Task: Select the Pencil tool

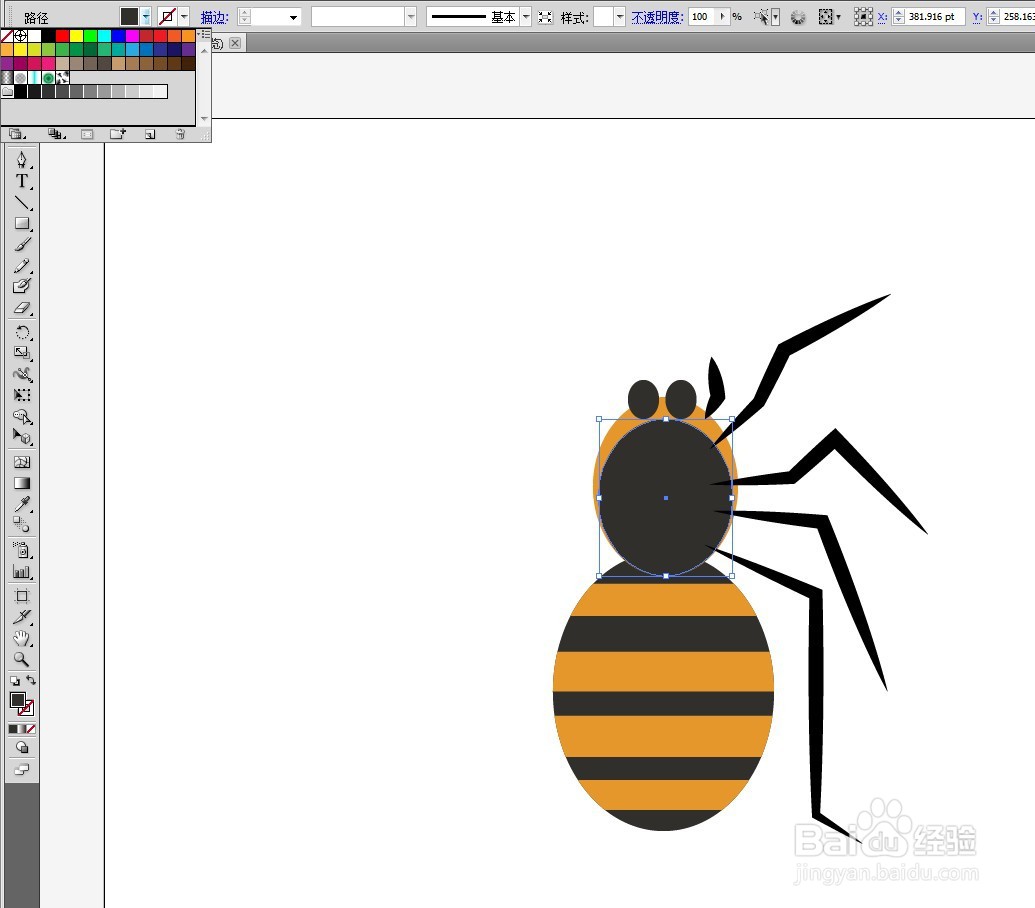Action: [x=22, y=266]
